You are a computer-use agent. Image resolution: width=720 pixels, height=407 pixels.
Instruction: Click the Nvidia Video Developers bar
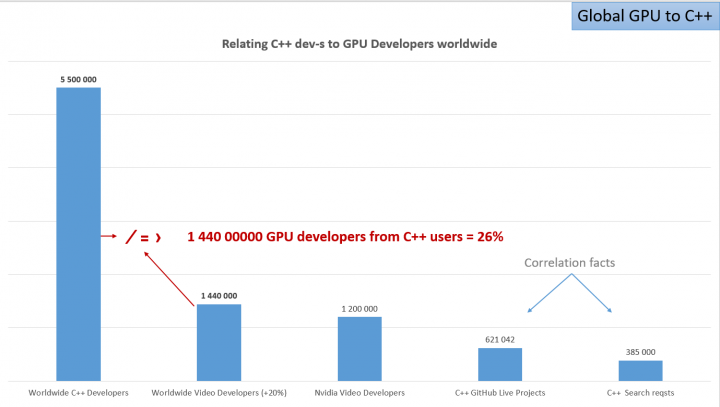point(360,349)
